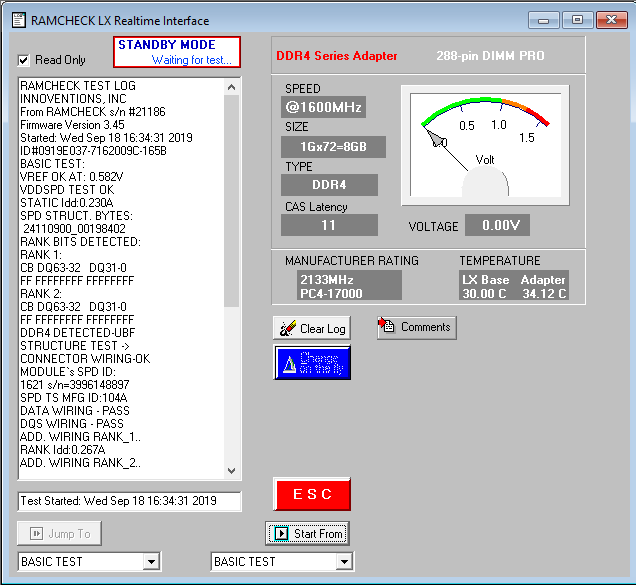Viewport: 636px width, 585px height.
Task: Click the play icon on Start From
Action: pyautogui.click(x=281, y=533)
